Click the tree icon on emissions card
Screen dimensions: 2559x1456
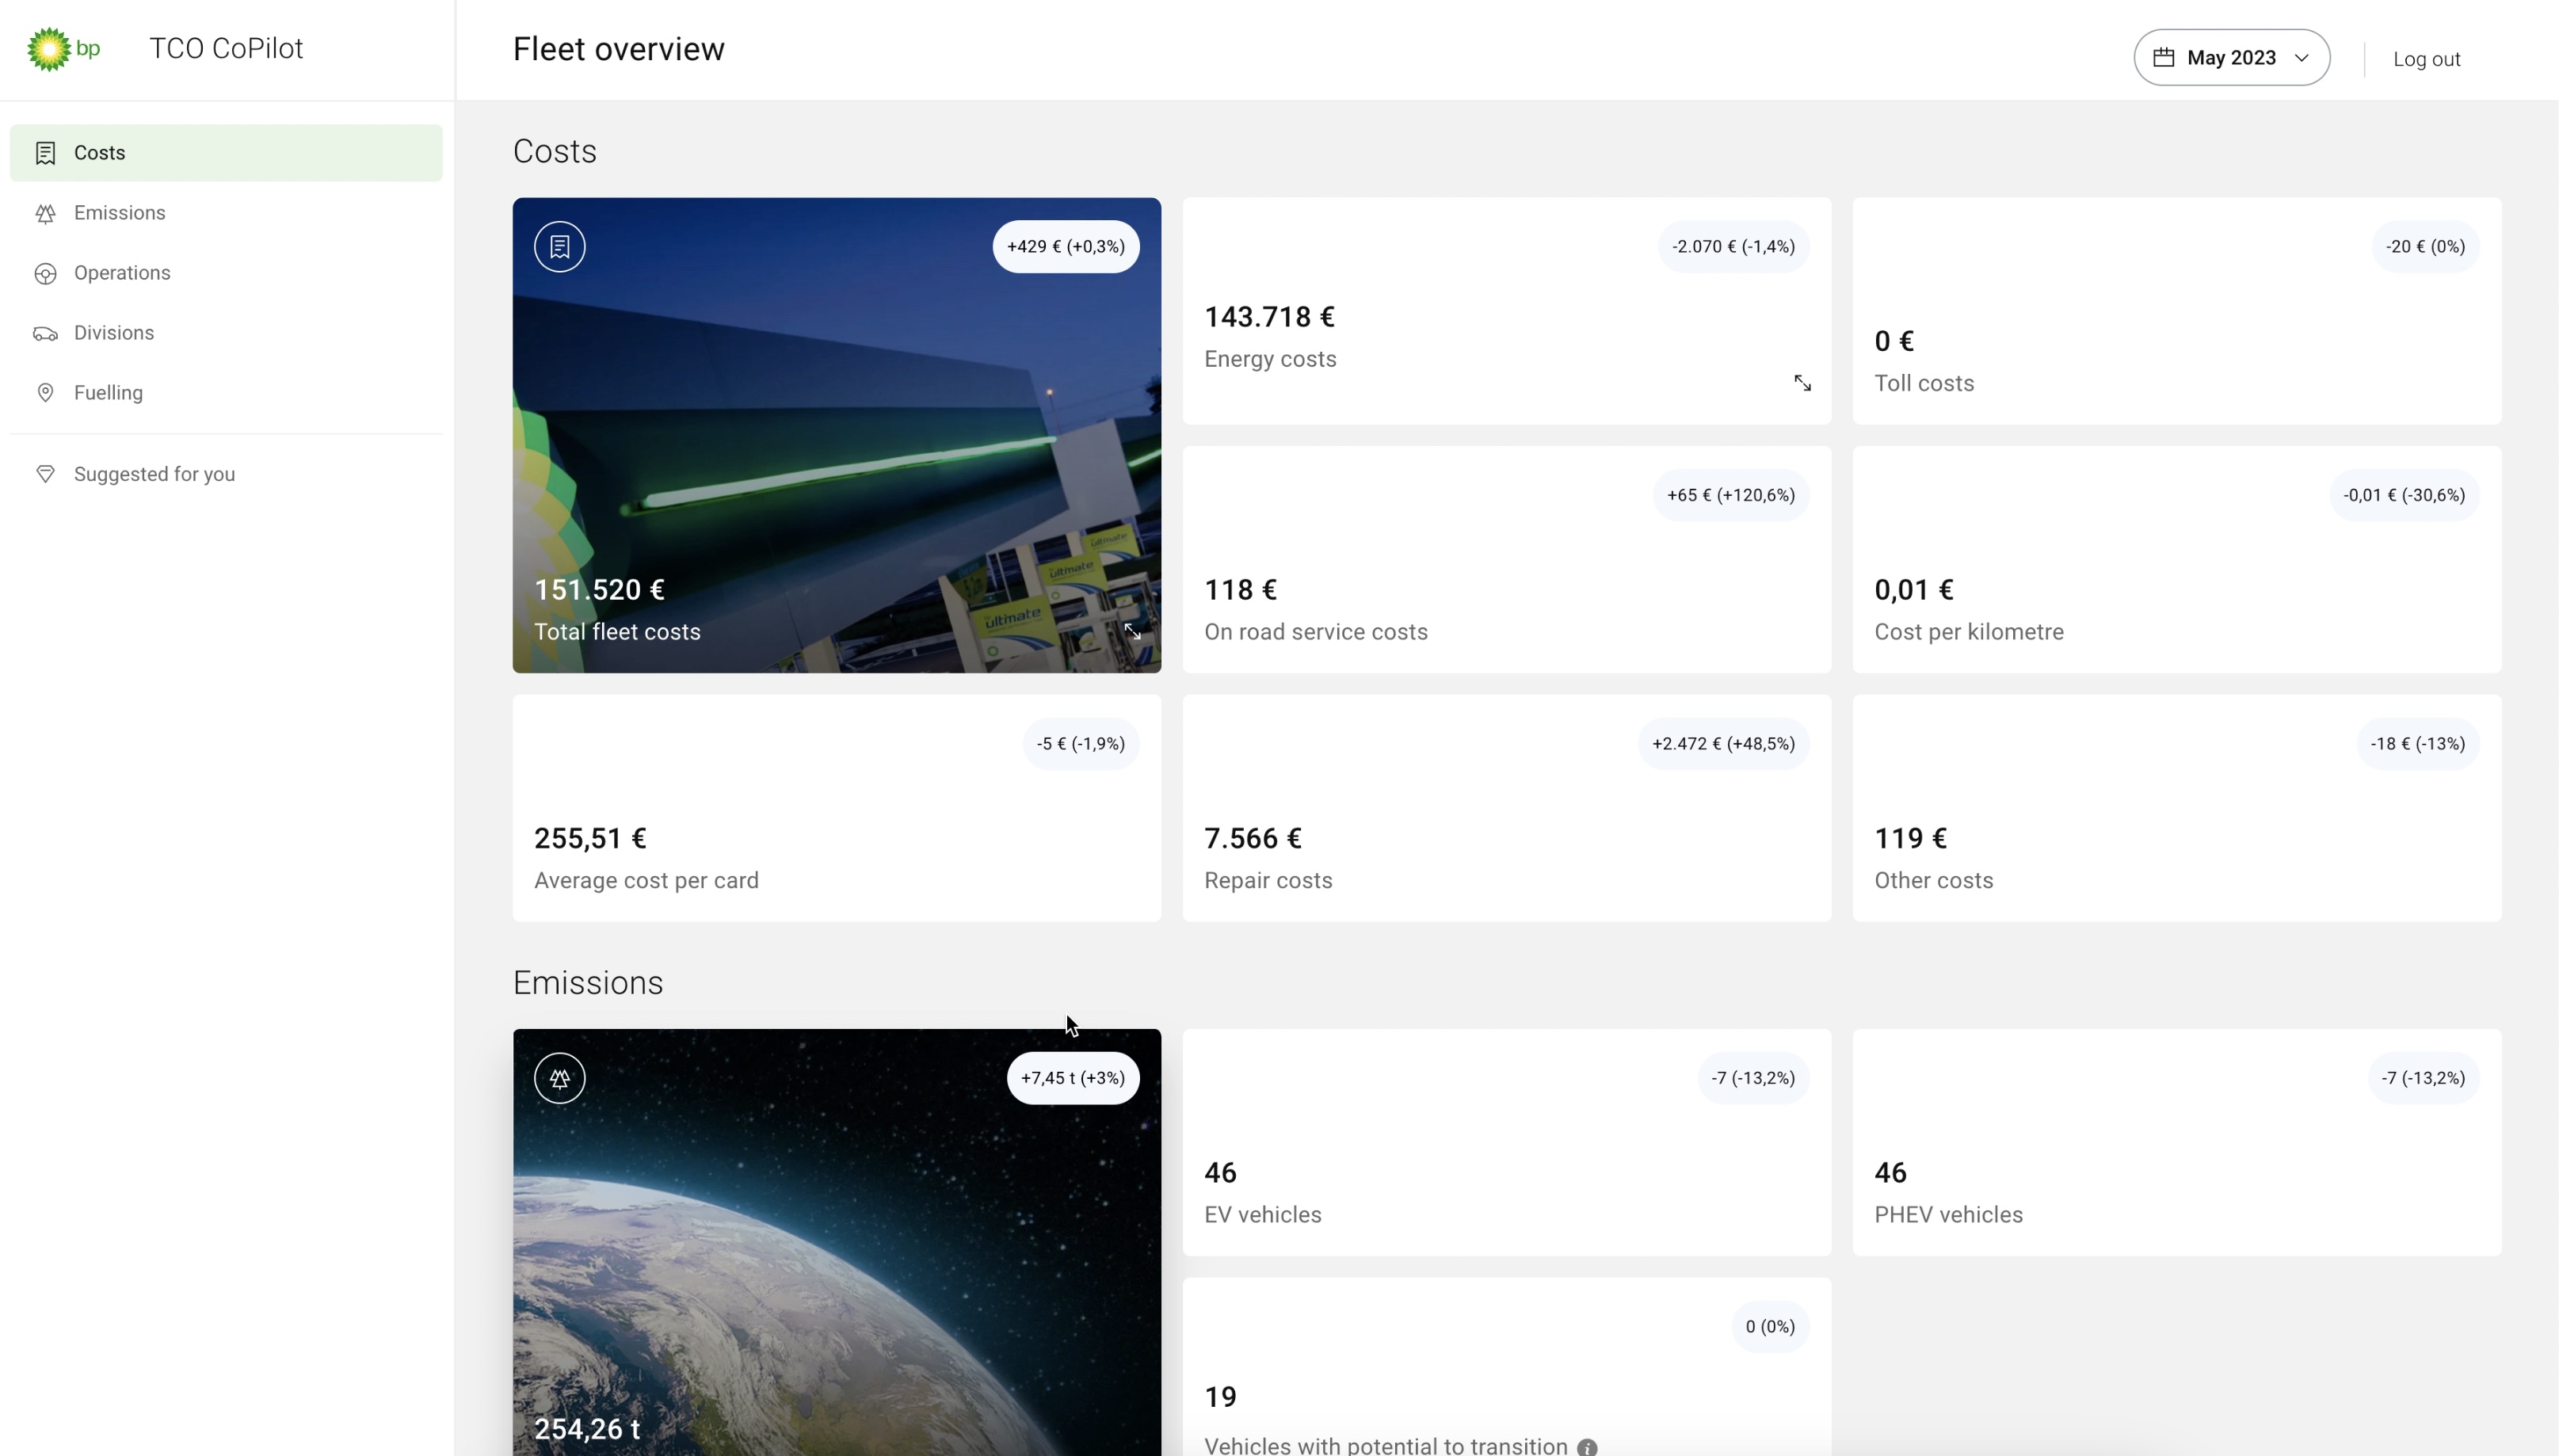[x=560, y=1078]
